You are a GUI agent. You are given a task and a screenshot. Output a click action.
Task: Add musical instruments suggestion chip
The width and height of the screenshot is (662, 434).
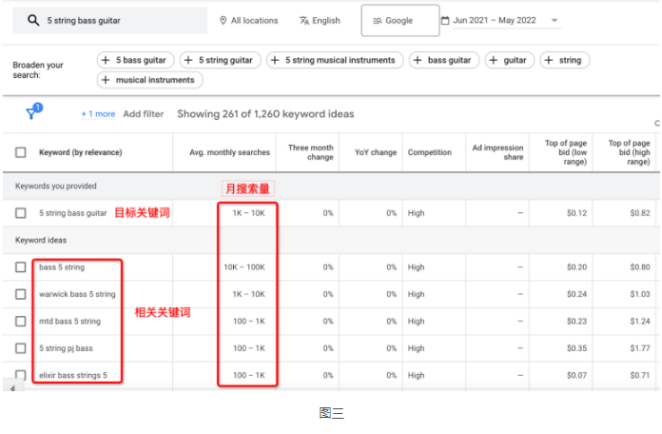150,80
